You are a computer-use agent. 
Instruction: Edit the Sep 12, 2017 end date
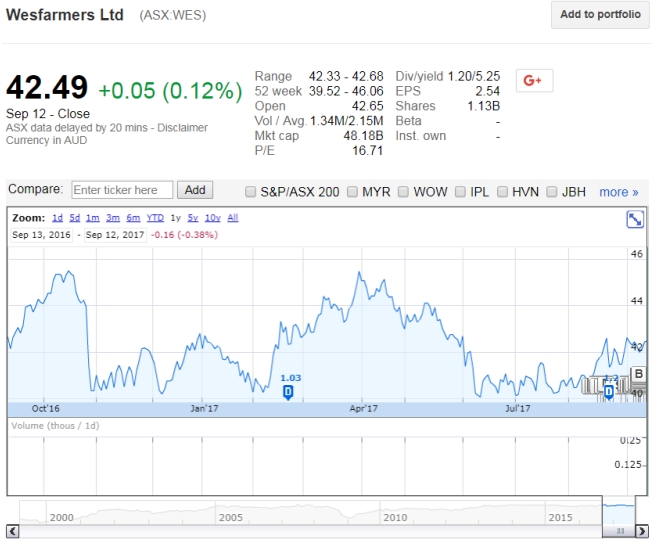(115, 235)
